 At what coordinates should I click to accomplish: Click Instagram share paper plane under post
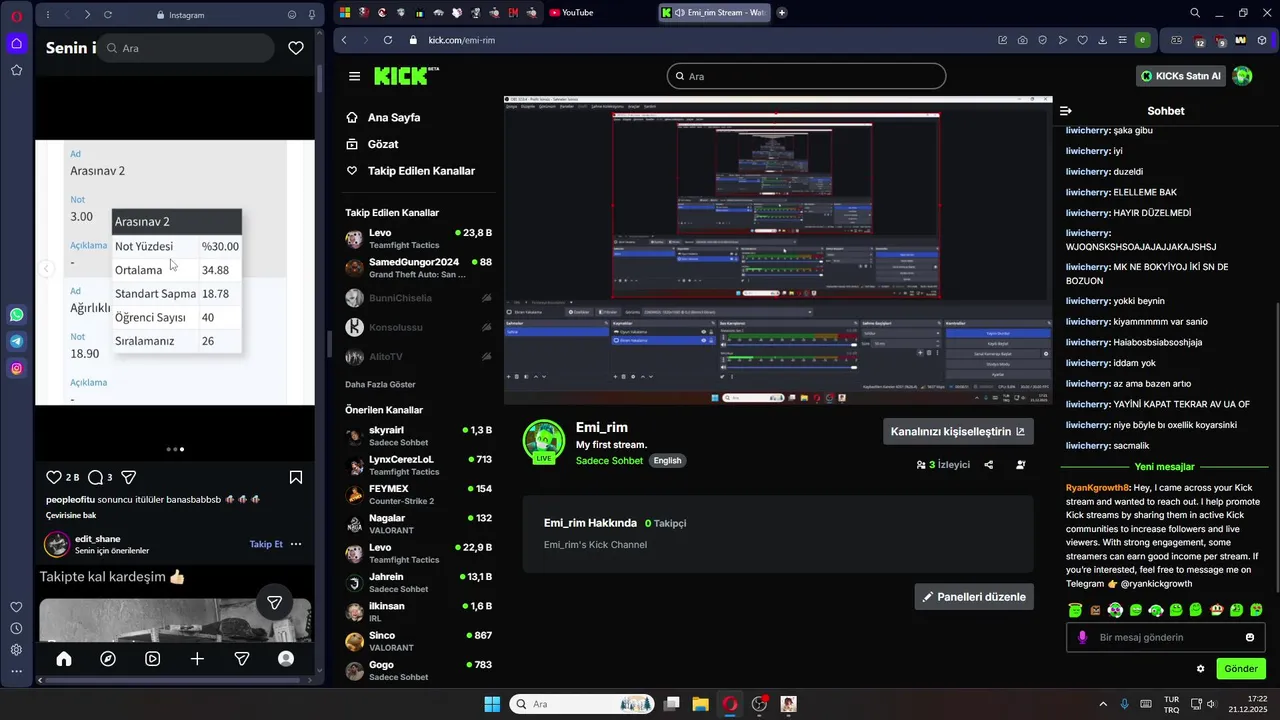click(x=129, y=477)
